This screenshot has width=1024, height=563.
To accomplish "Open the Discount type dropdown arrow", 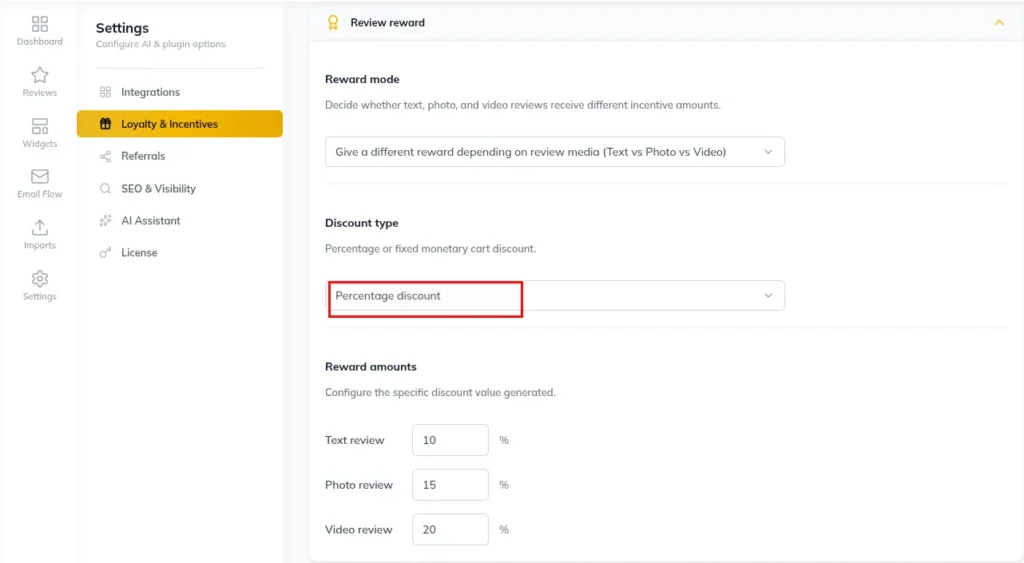I will tap(768, 296).
